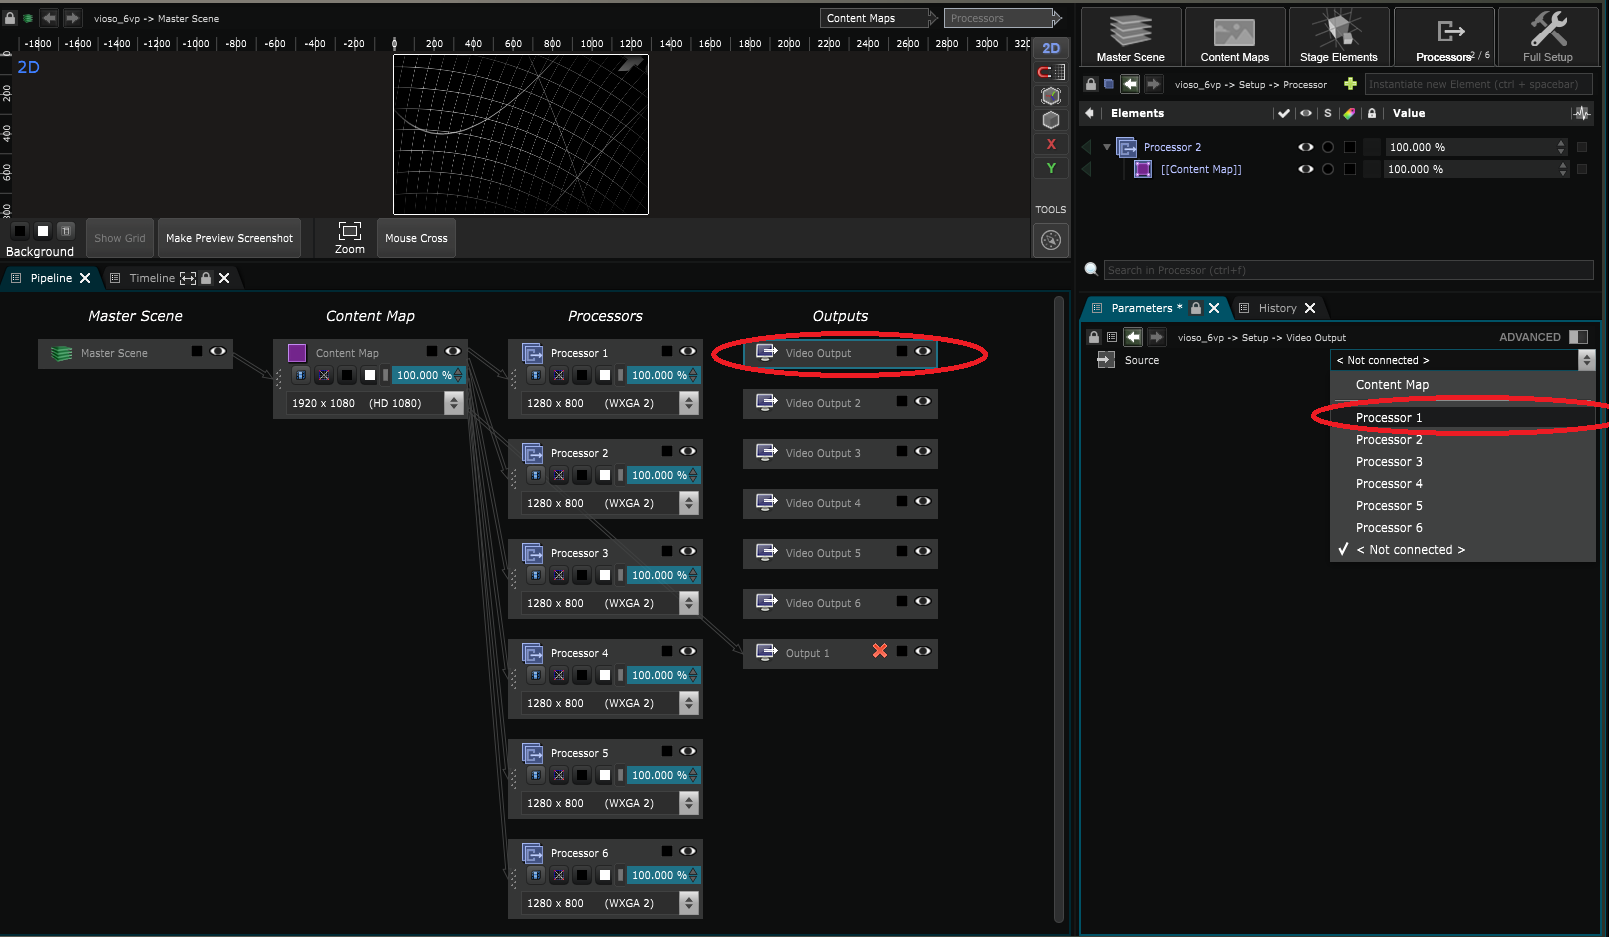Switch to the History tab
1609x937 pixels.
tap(1277, 308)
